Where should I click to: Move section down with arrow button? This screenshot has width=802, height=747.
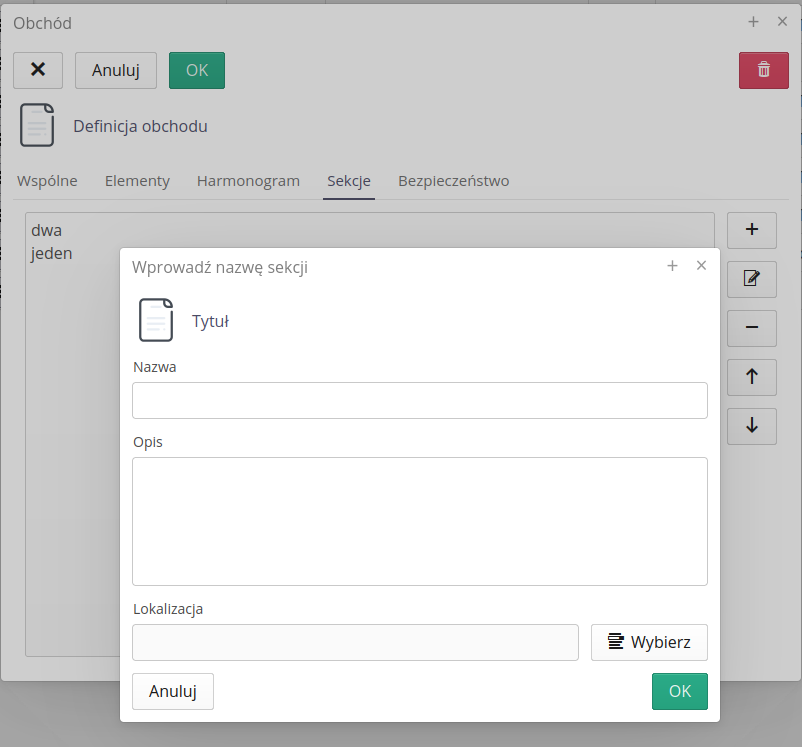click(752, 426)
